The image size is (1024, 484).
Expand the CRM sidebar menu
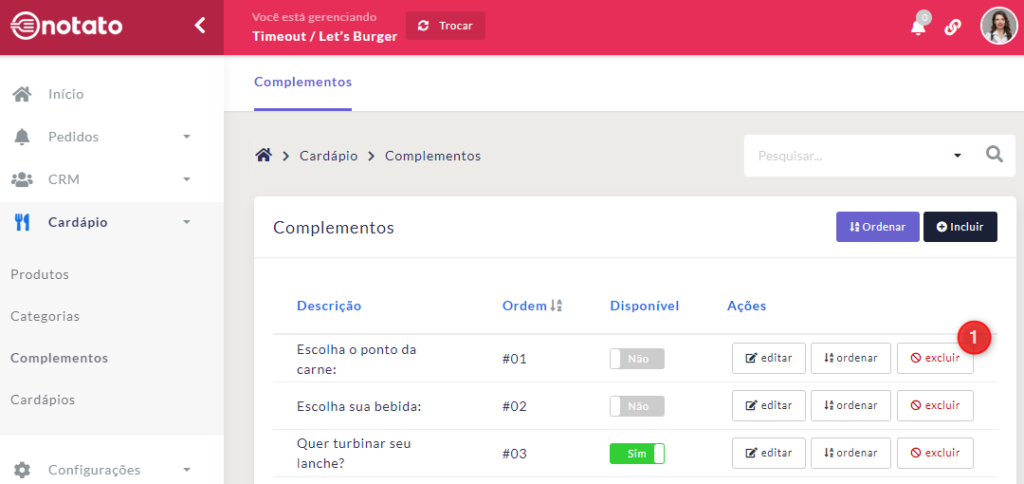186,180
